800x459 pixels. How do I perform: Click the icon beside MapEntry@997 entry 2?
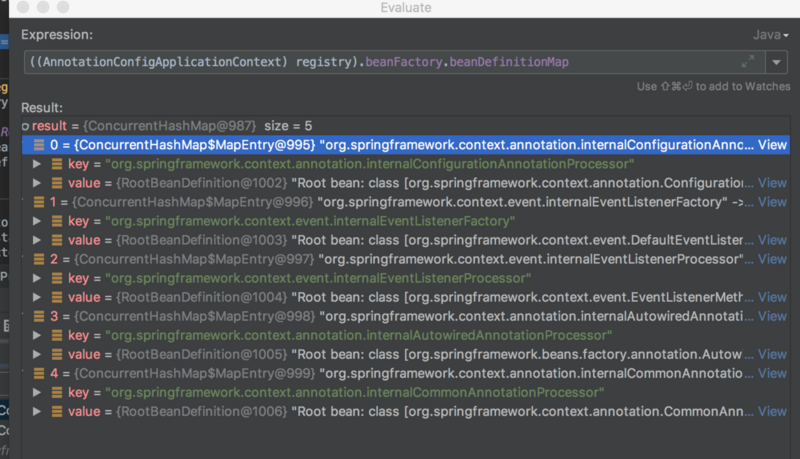pyautogui.click(x=39, y=259)
